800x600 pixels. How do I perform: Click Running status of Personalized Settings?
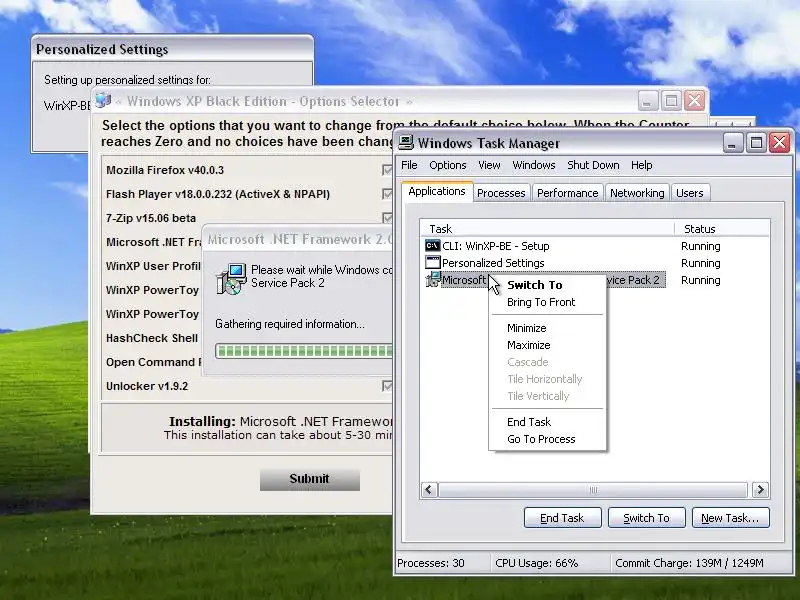(x=701, y=263)
